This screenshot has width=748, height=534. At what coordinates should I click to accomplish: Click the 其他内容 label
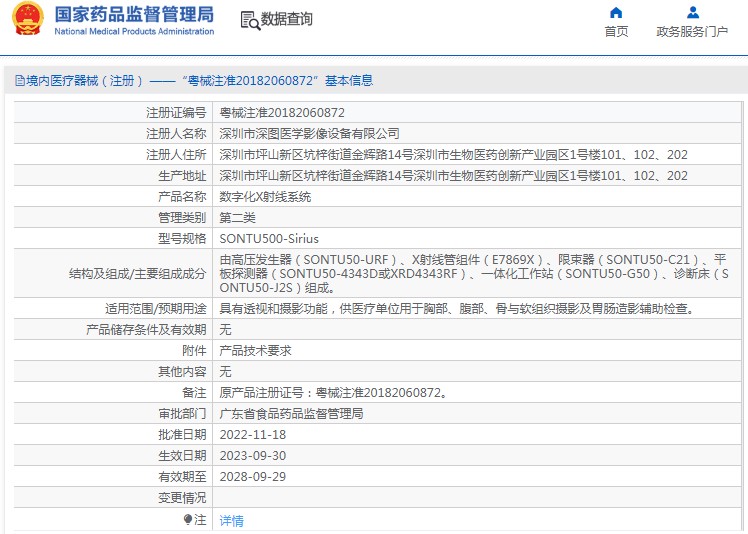182,372
